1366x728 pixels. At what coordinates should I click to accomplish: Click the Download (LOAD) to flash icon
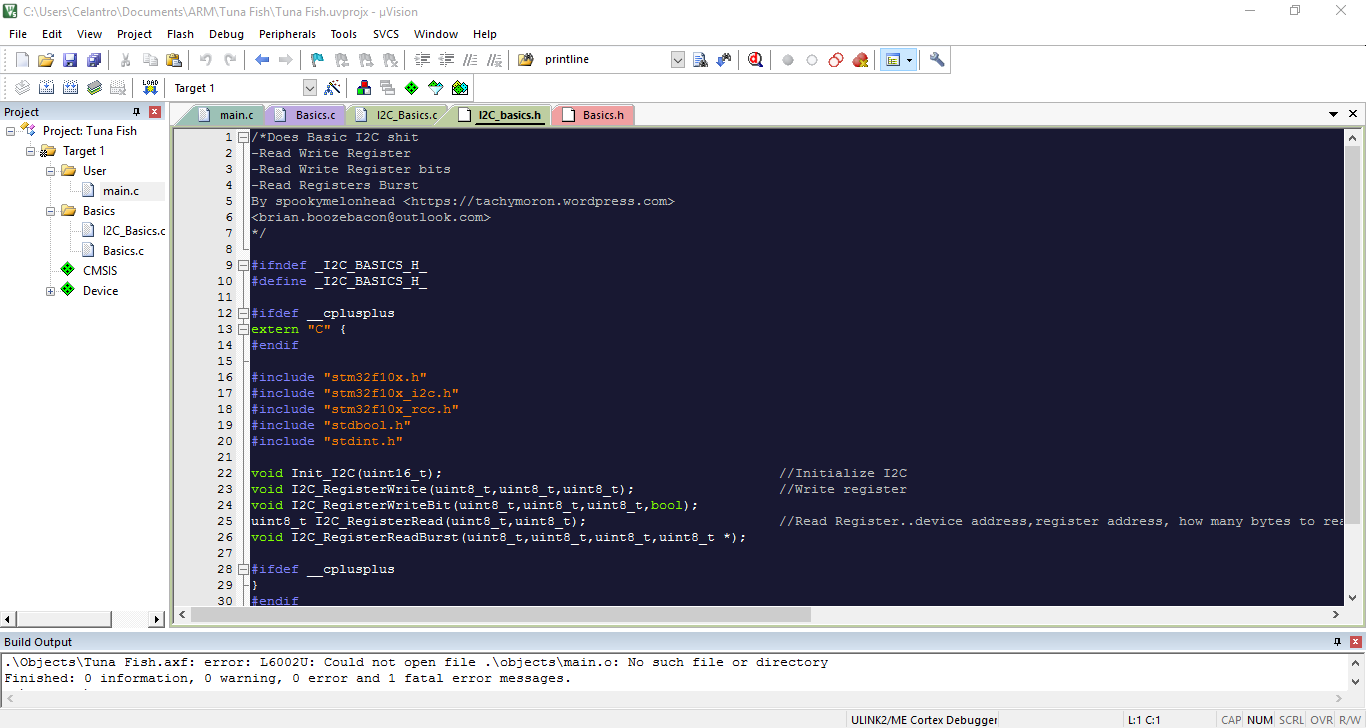(x=150, y=88)
